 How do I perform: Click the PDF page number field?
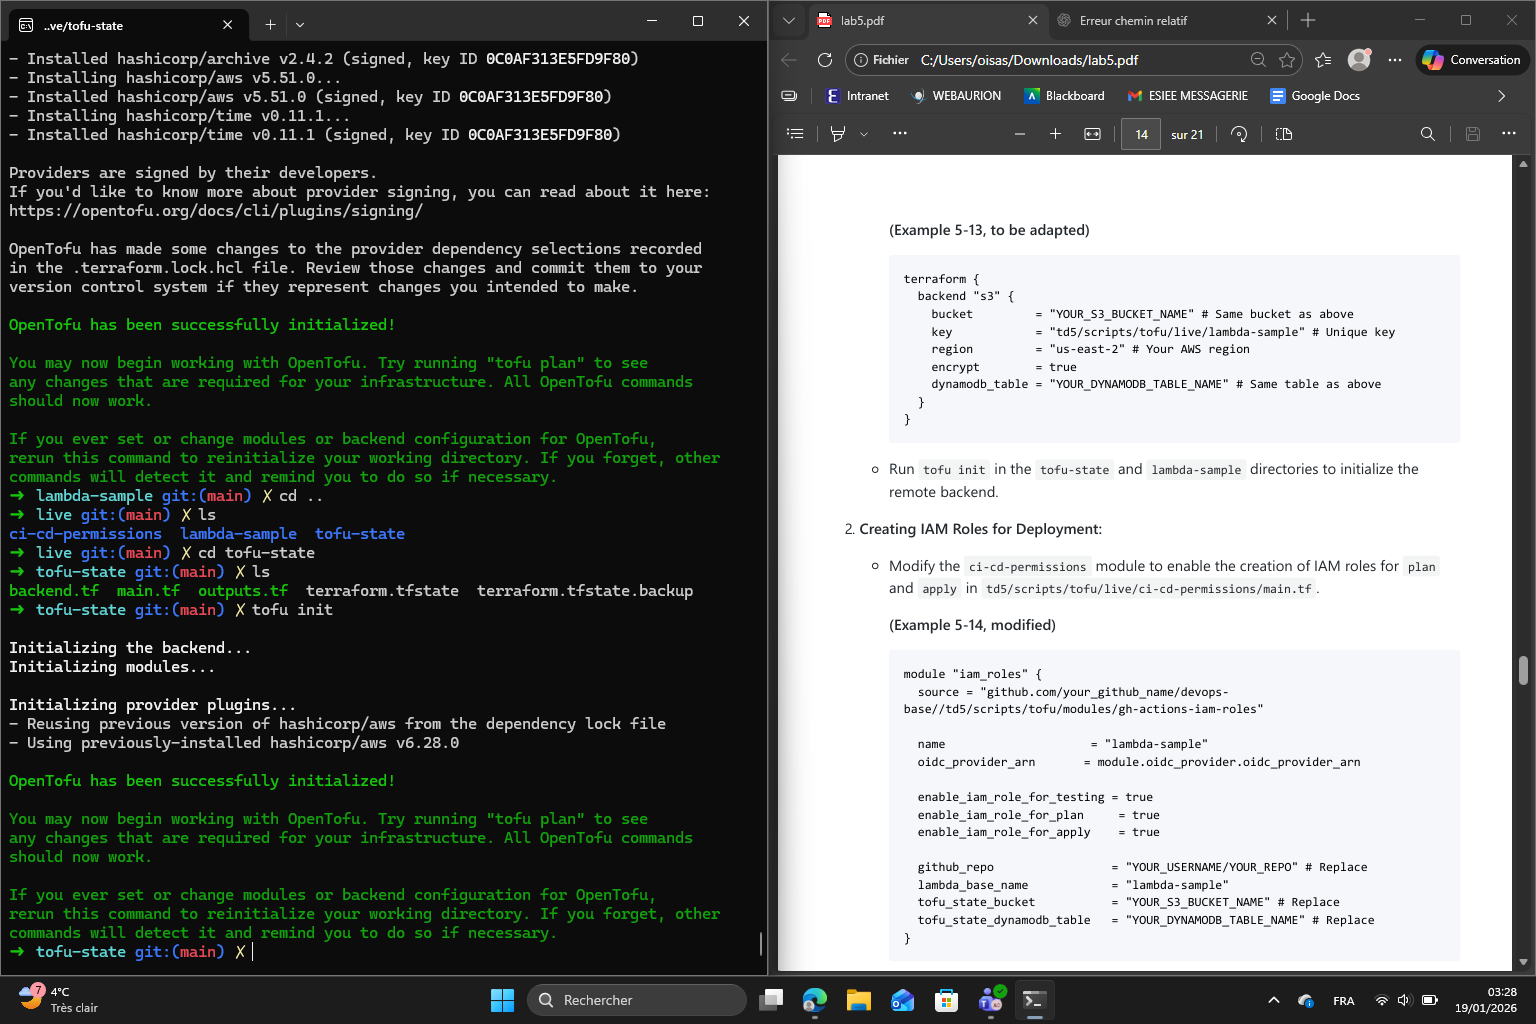[x=1141, y=134]
